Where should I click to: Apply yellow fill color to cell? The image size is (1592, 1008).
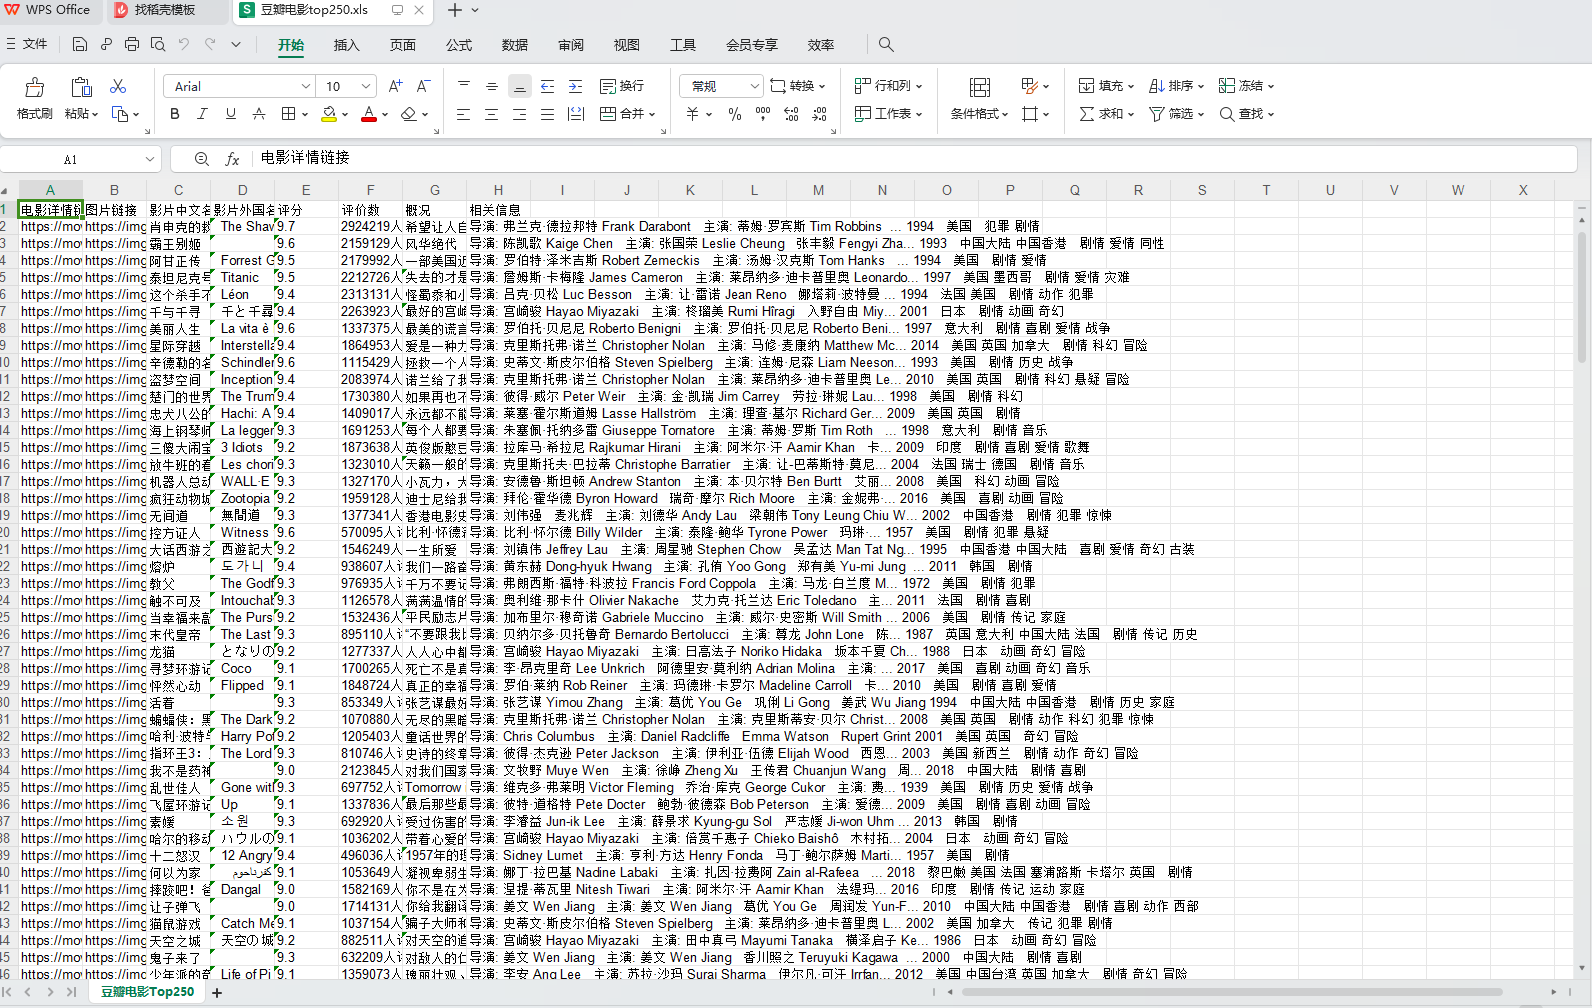[x=329, y=114]
